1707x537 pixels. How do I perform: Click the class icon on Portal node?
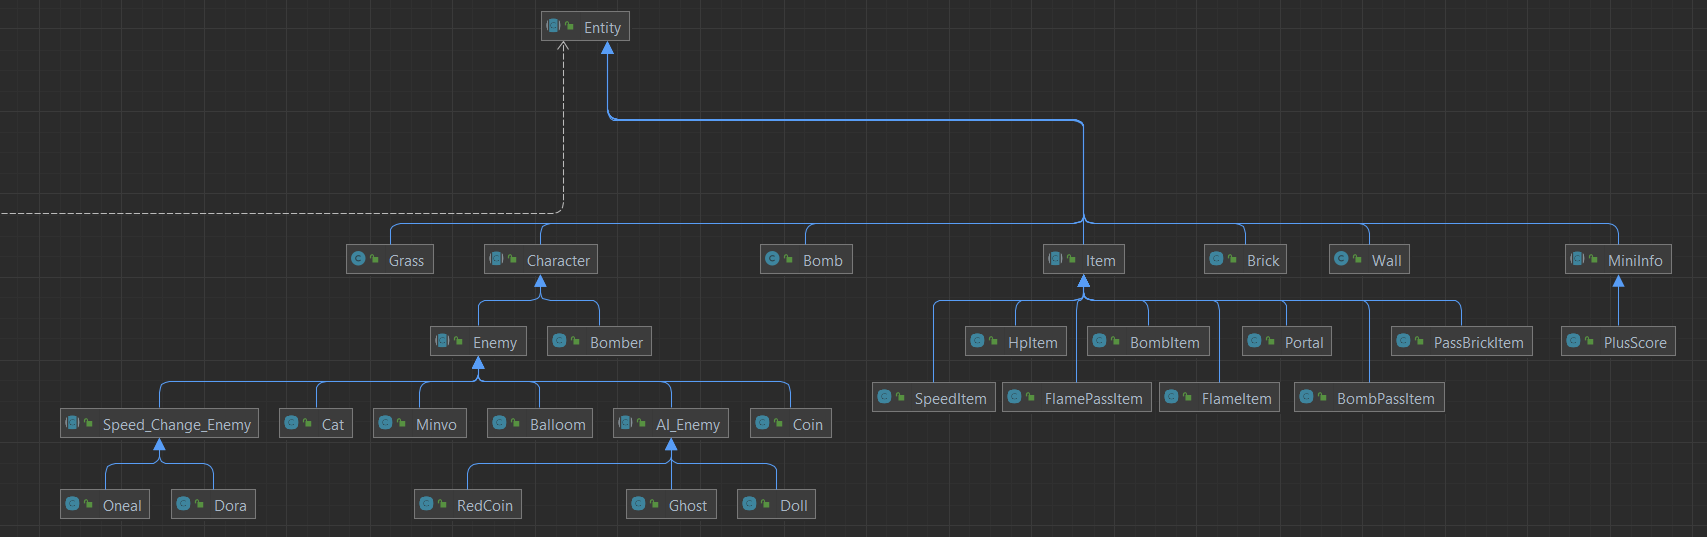click(1254, 340)
